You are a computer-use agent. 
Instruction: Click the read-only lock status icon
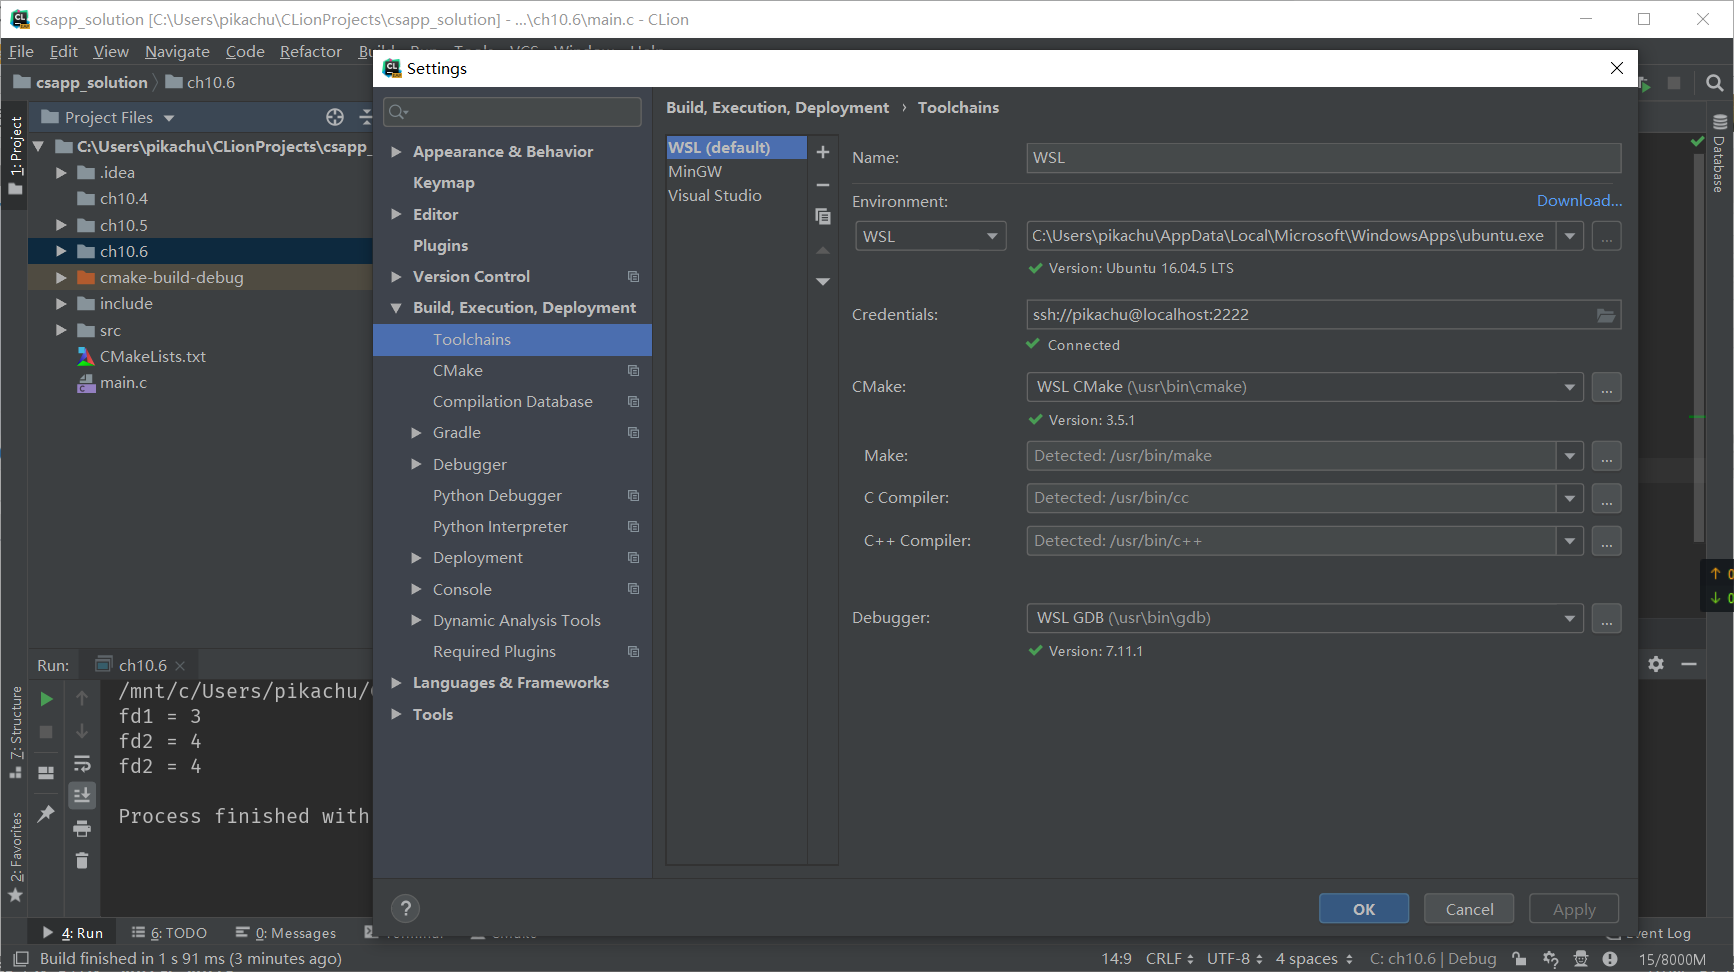click(1519, 958)
